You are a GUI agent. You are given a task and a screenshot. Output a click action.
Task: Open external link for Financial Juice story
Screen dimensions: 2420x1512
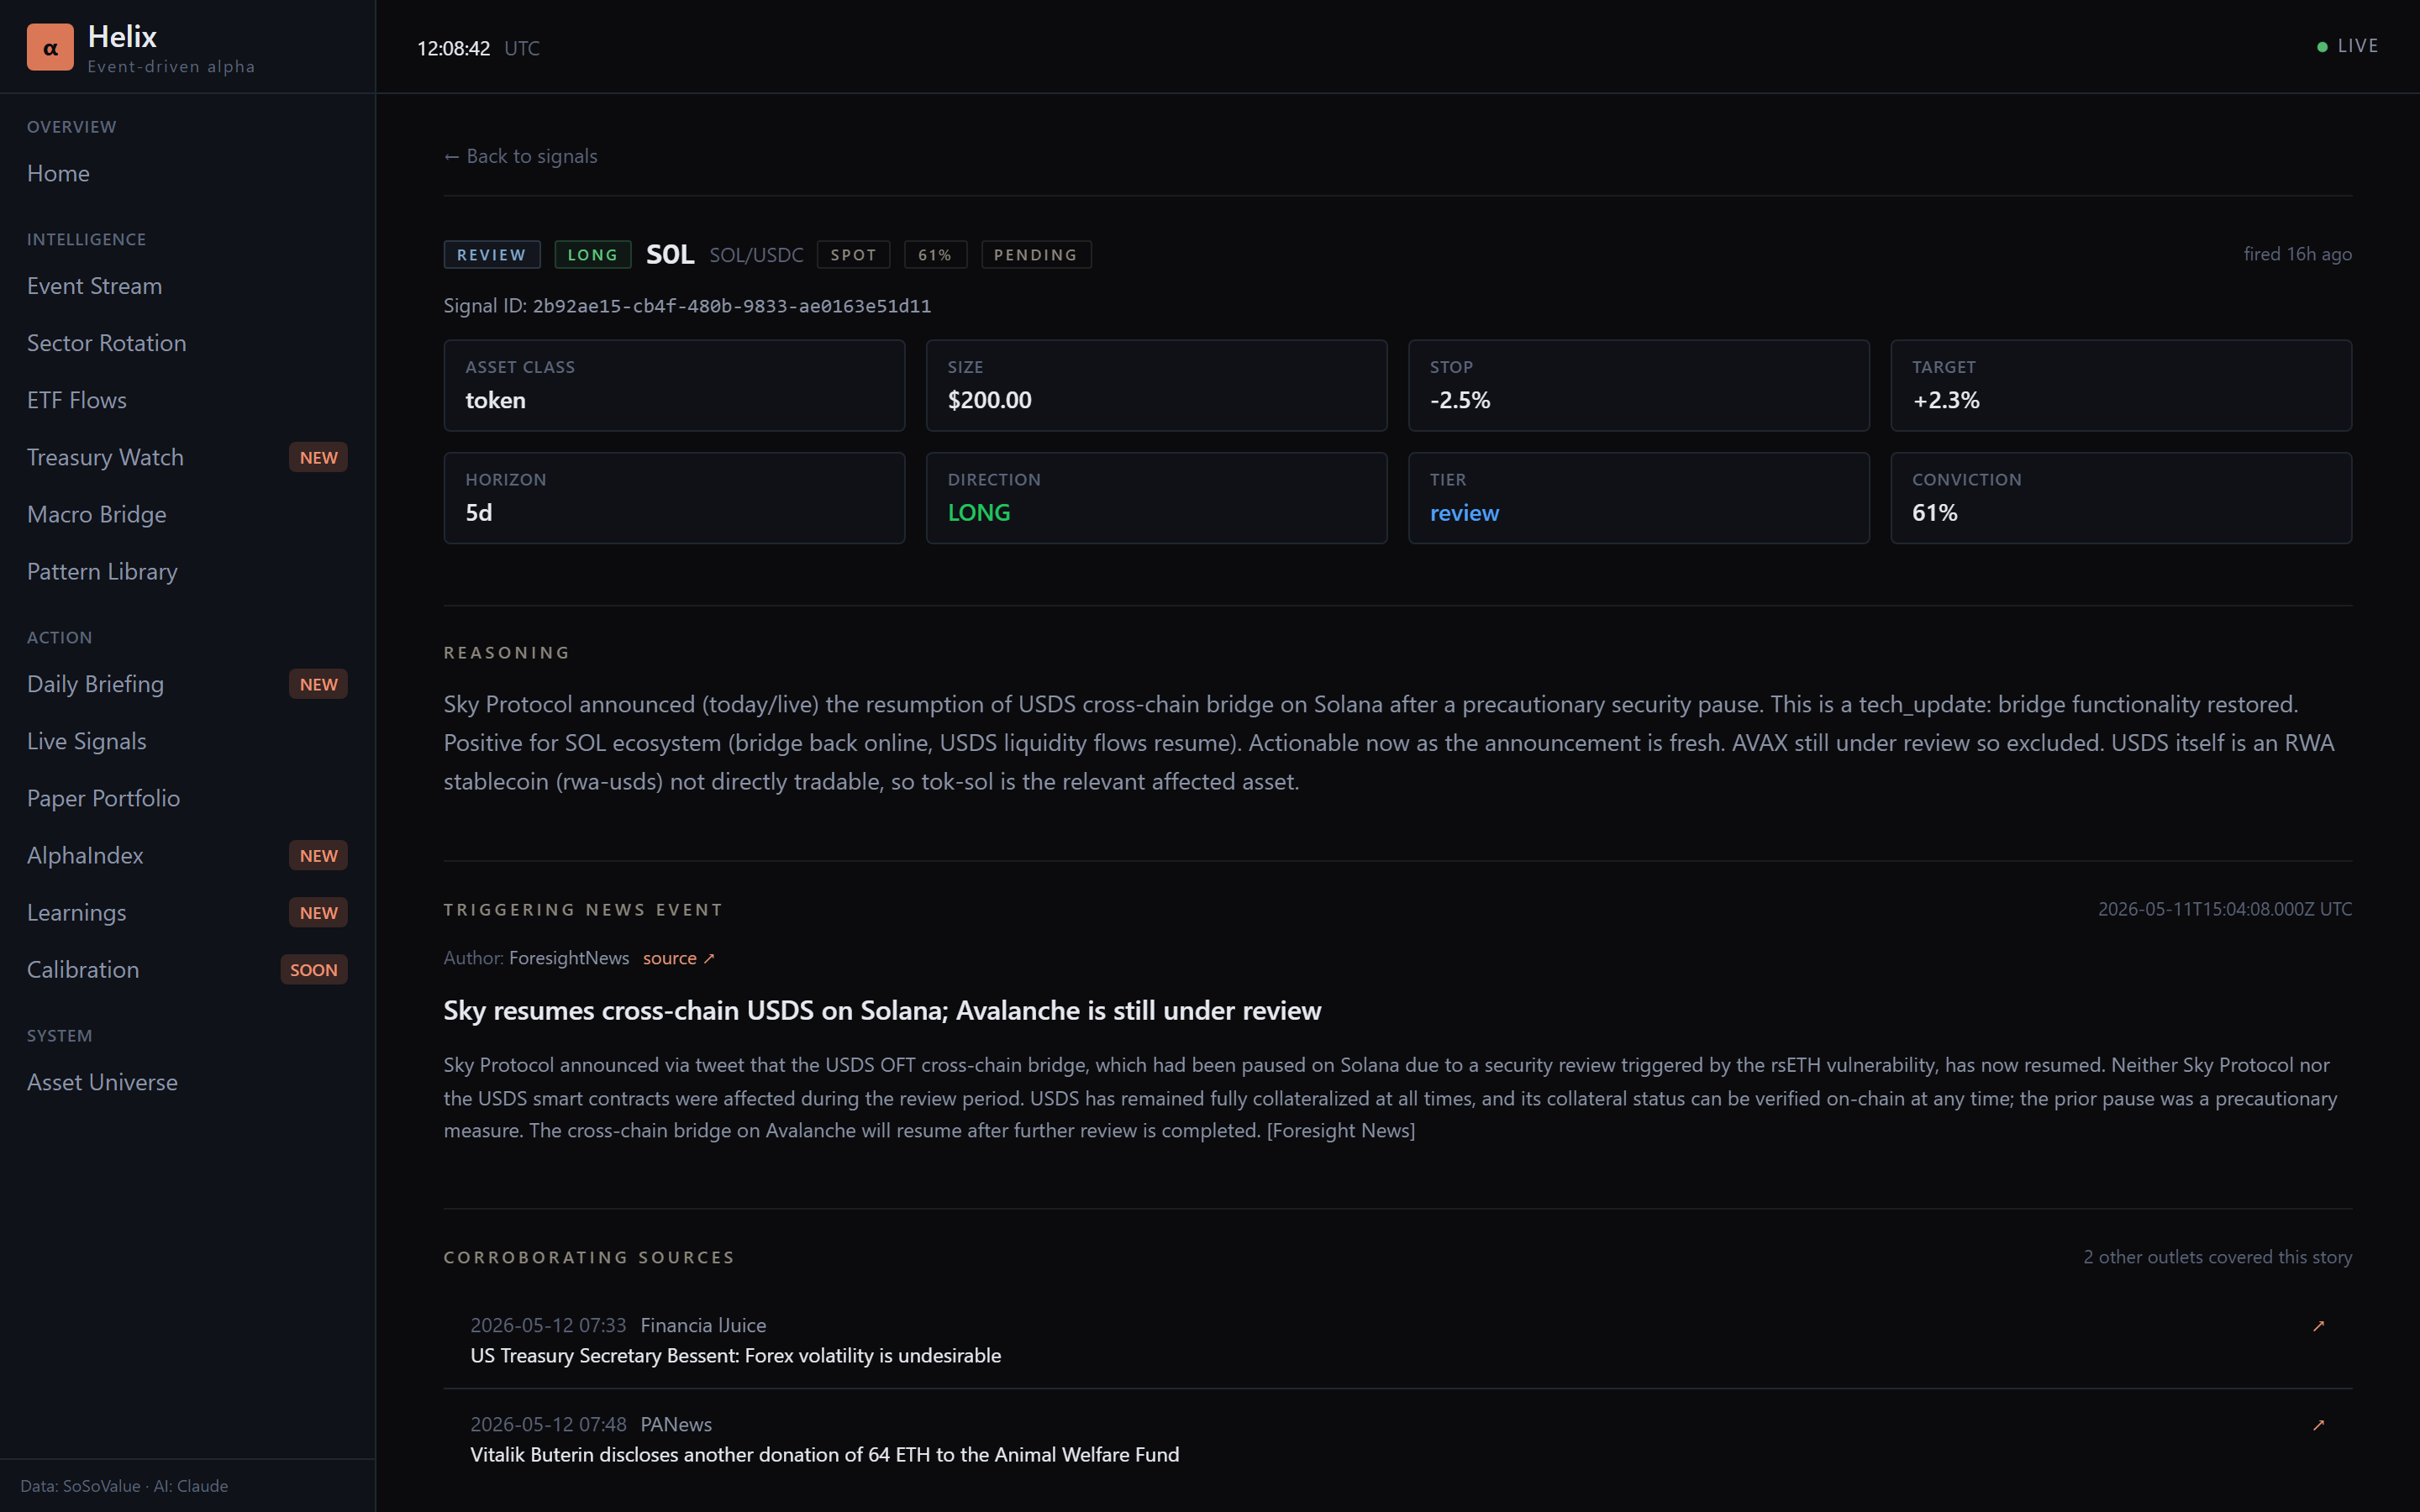(x=2318, y=1326)
